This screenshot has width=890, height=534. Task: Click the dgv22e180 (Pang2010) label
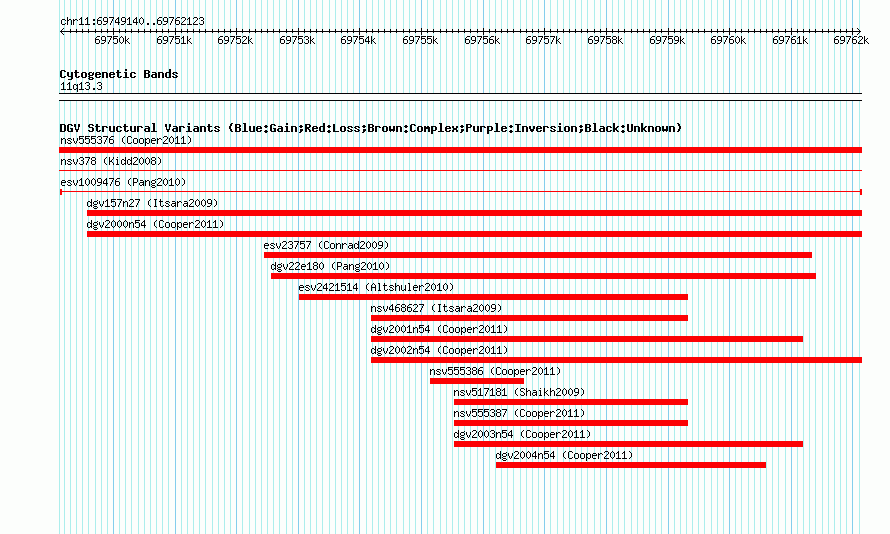[x=330, y=266]
